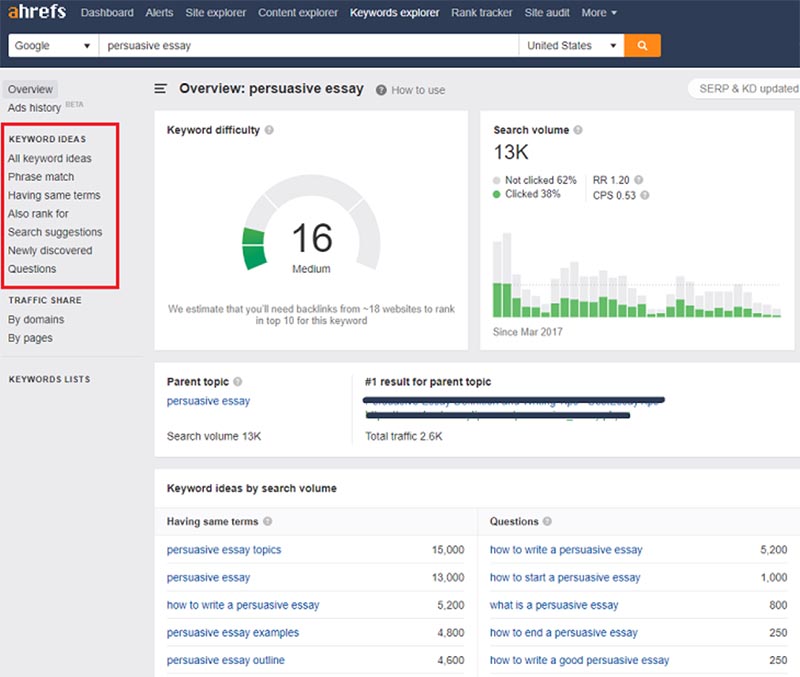800x677 pixels.
Task: Click the RR 1.20 info icon
Action: 639,180
